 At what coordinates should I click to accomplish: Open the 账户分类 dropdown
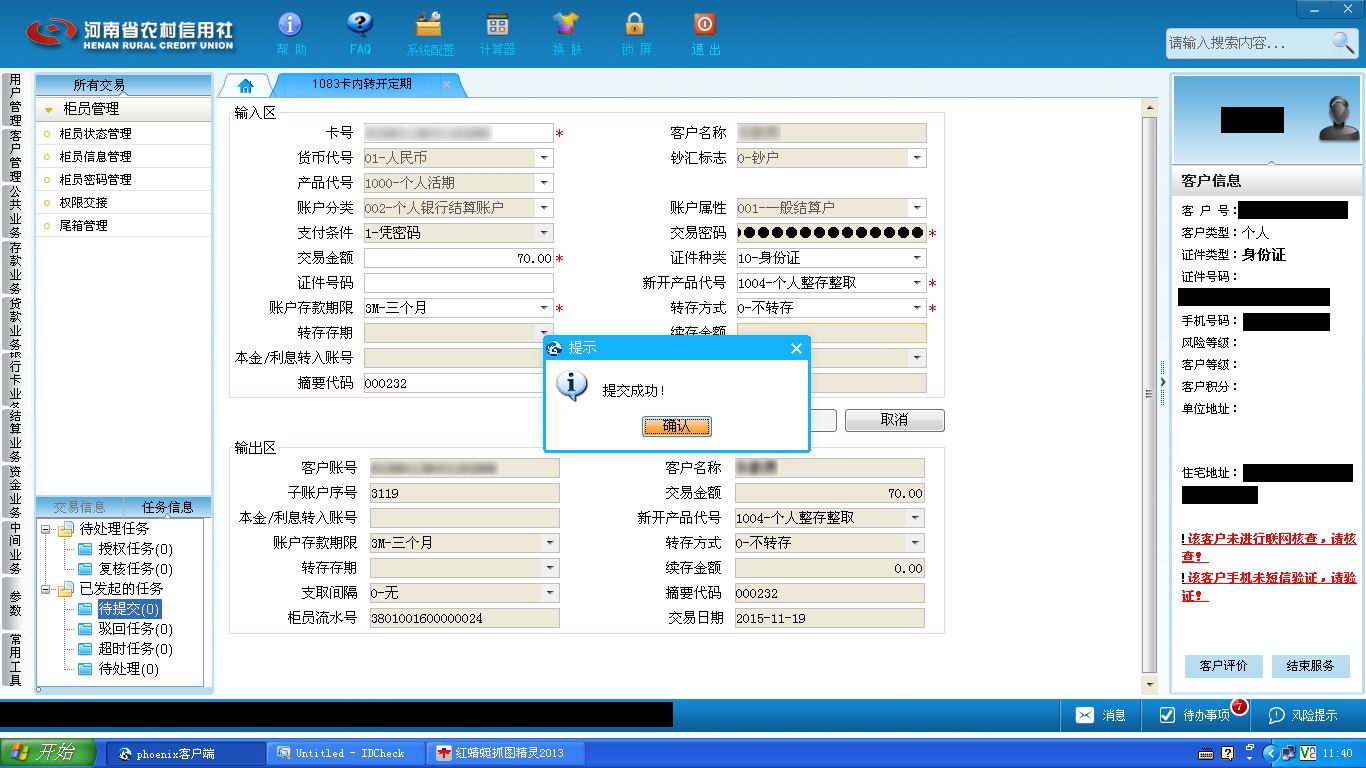point(544,208)
